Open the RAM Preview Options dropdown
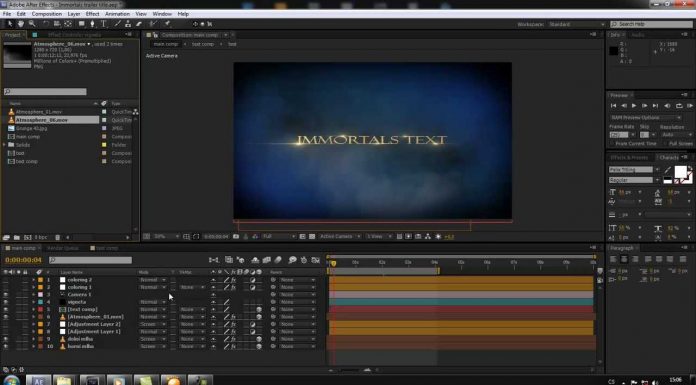 pyautogui.click(x=645, y=118)
